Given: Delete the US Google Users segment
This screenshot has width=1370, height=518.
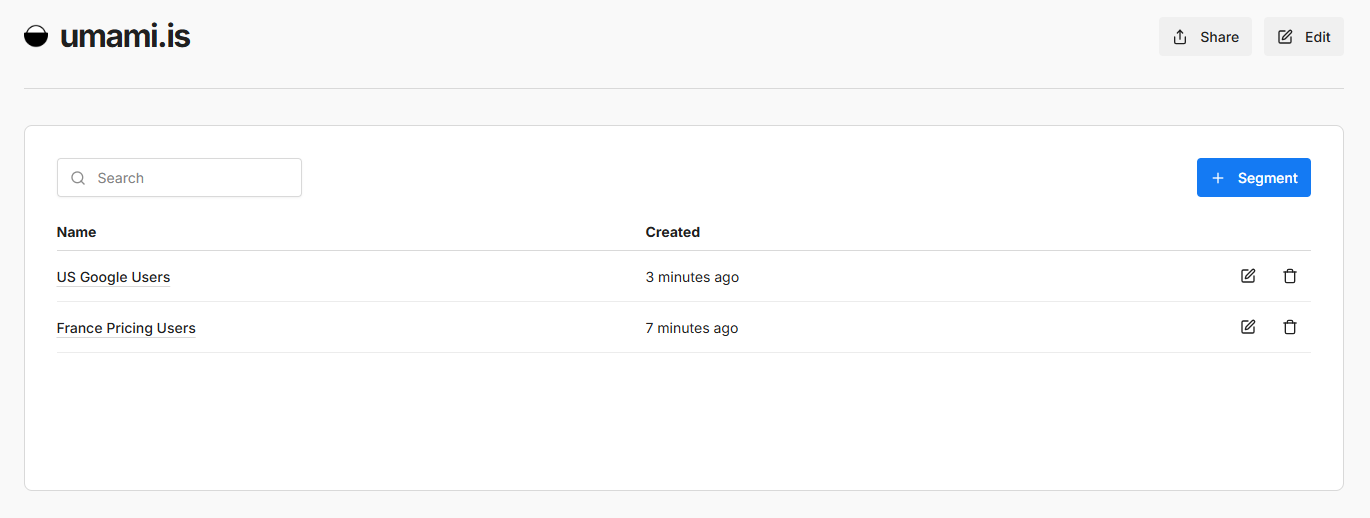Looking at the screenshot, I should pos(1290,276).
